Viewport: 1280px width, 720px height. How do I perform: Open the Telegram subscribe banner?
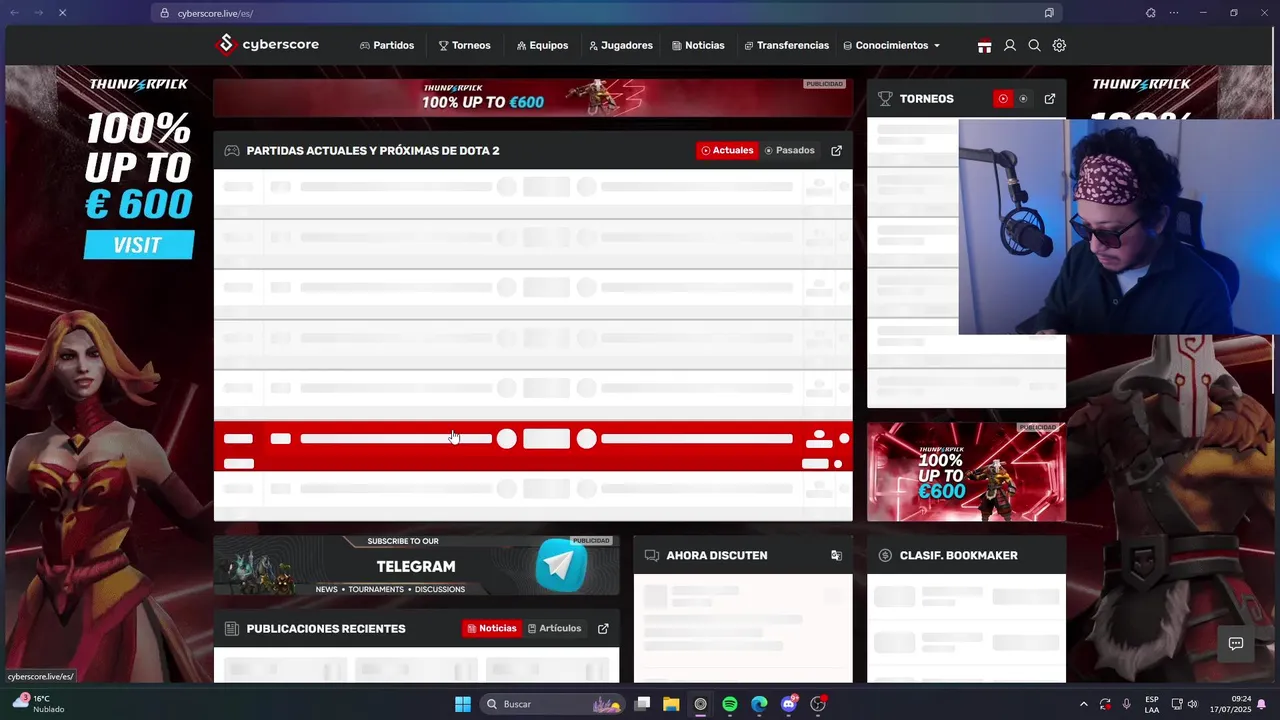(x=416, y=566)
